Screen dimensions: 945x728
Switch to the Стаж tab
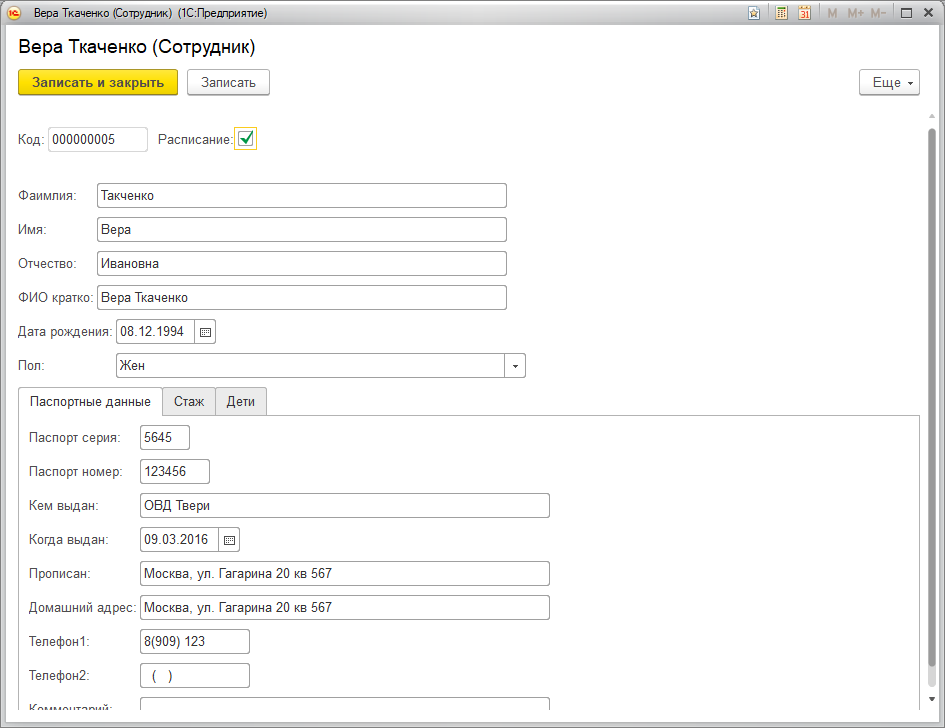click(189, 401)
